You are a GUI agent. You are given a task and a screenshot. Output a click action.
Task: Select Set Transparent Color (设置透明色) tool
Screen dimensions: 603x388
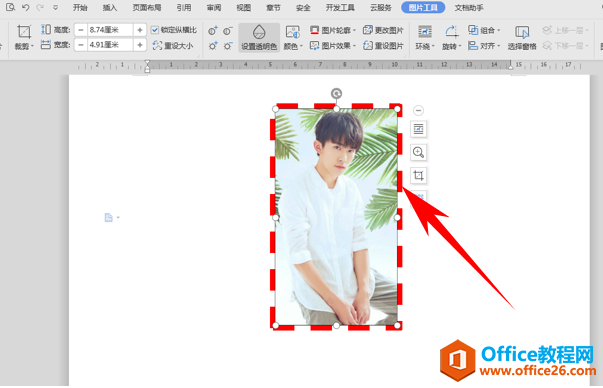click(259, 37)
